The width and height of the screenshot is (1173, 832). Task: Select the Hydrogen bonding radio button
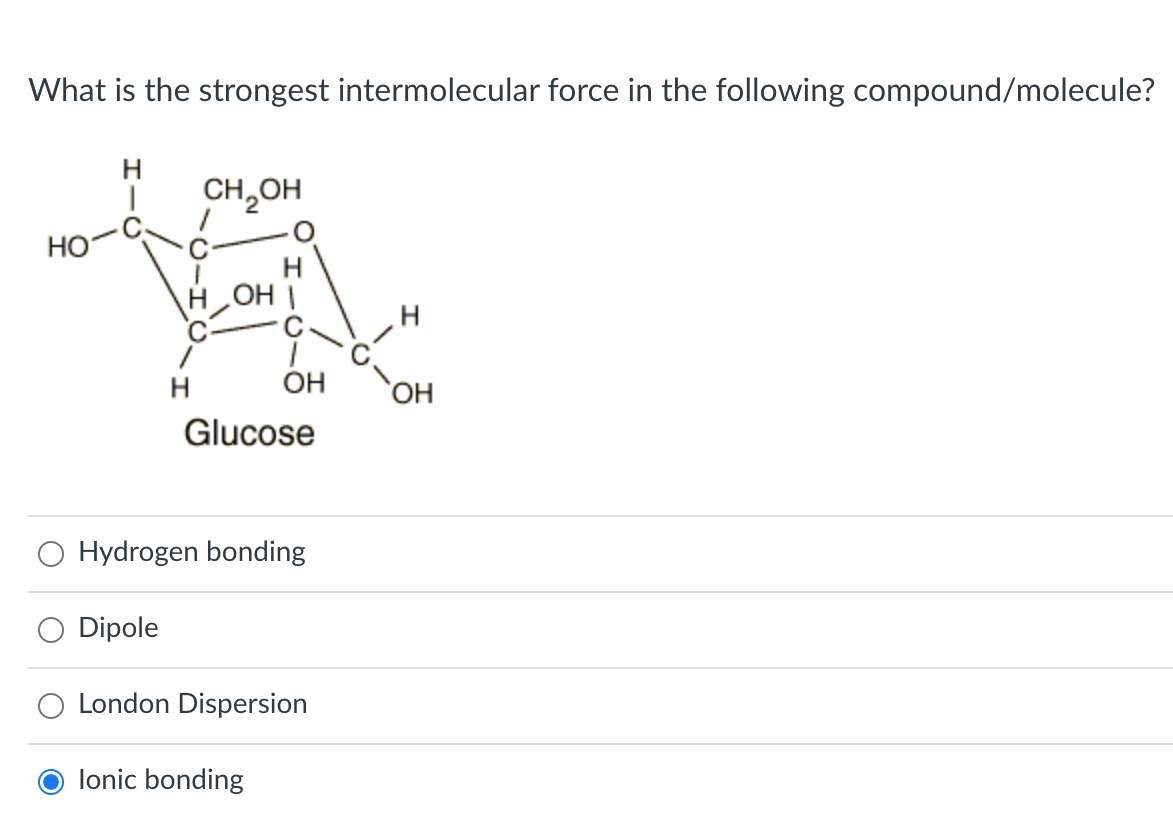[x=51, y=552]
